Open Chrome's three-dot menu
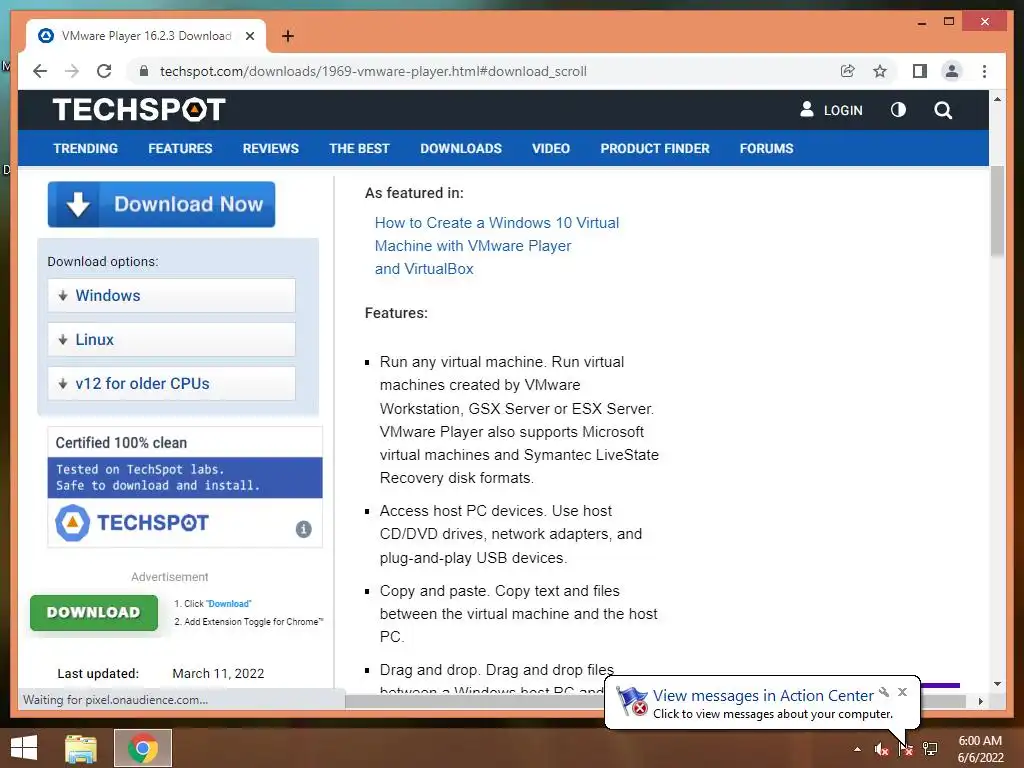Screen dimensions: 1024x768 point(984,71)
